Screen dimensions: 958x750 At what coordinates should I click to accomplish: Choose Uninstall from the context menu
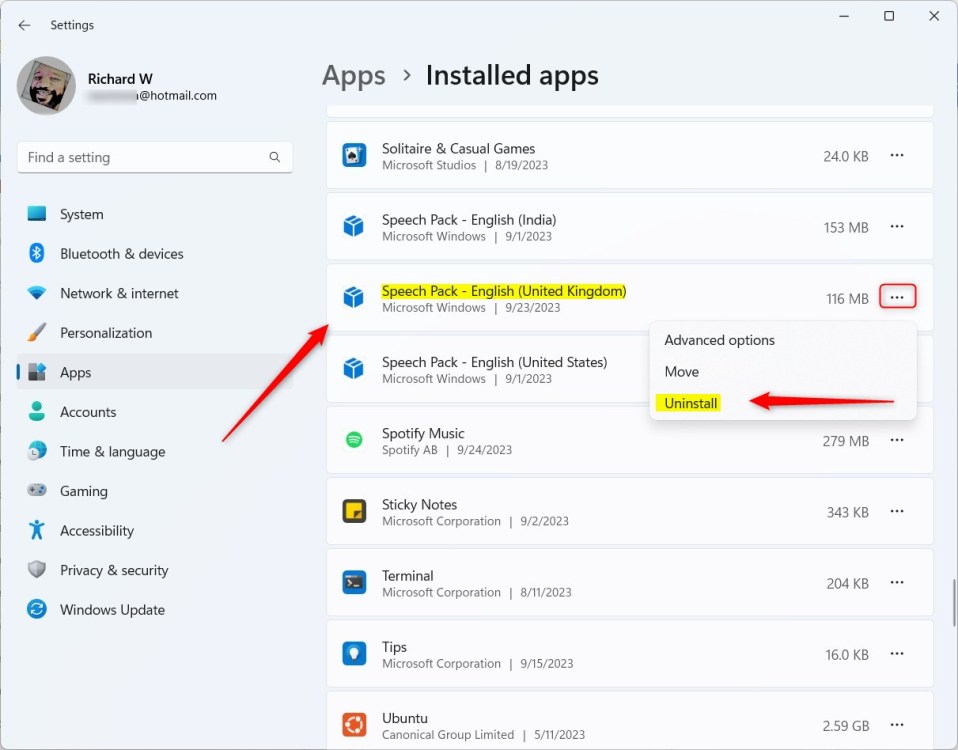pyautogui.click(x=783, y=403)
